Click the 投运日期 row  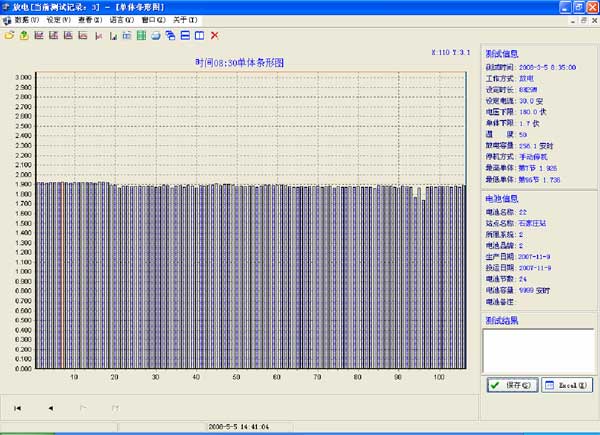pos(518,268)
